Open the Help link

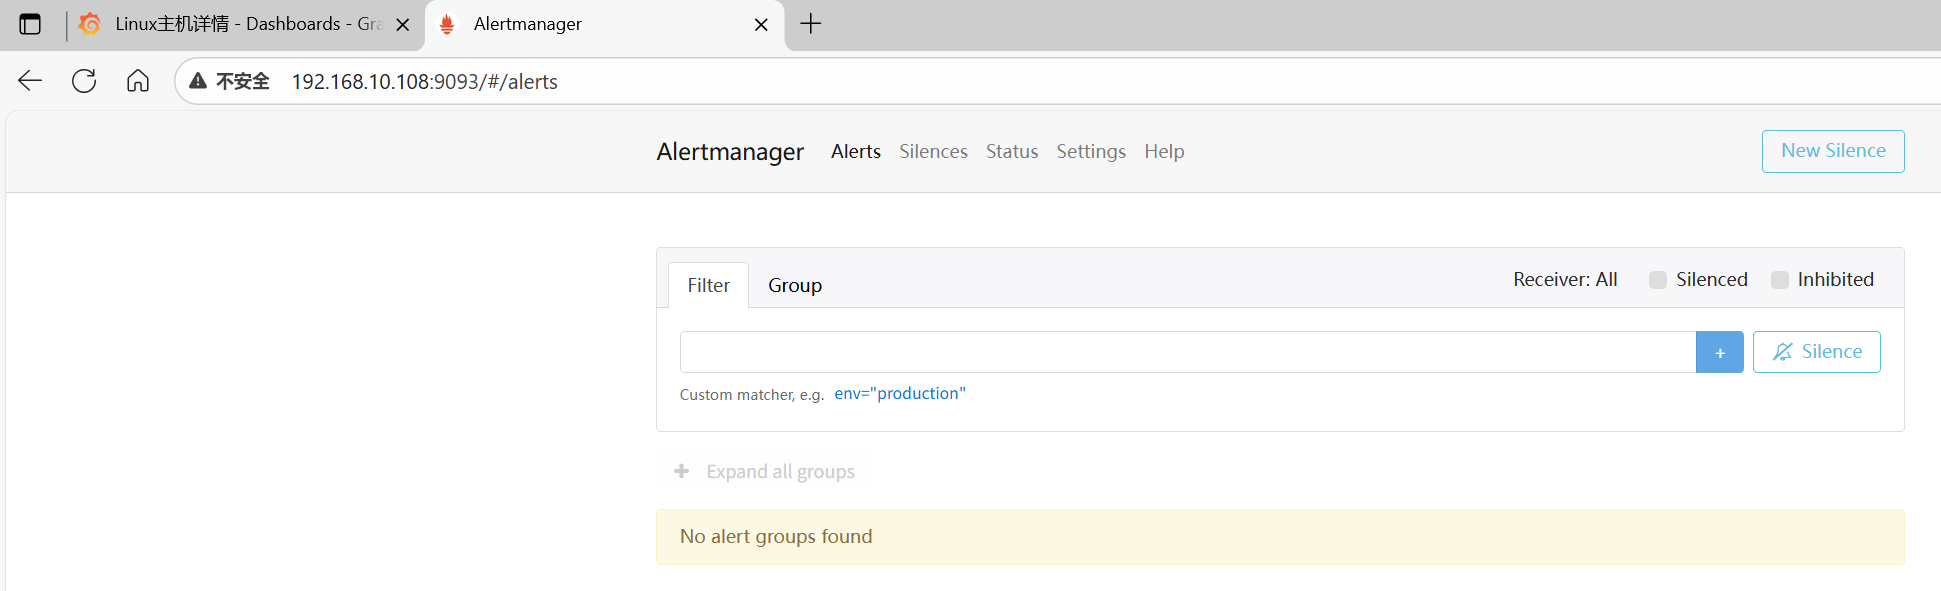(1164, 151)
